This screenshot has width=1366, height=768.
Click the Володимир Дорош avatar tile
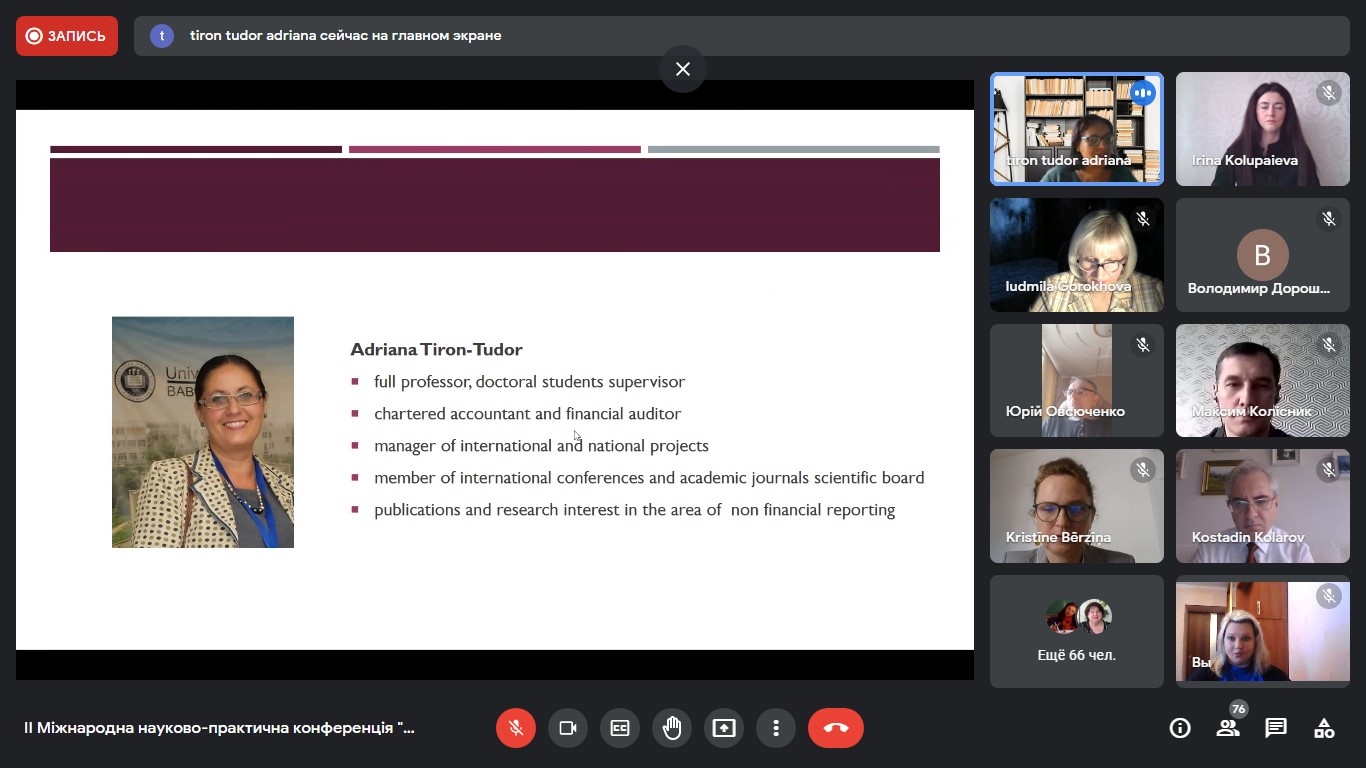click(1262, 255)
